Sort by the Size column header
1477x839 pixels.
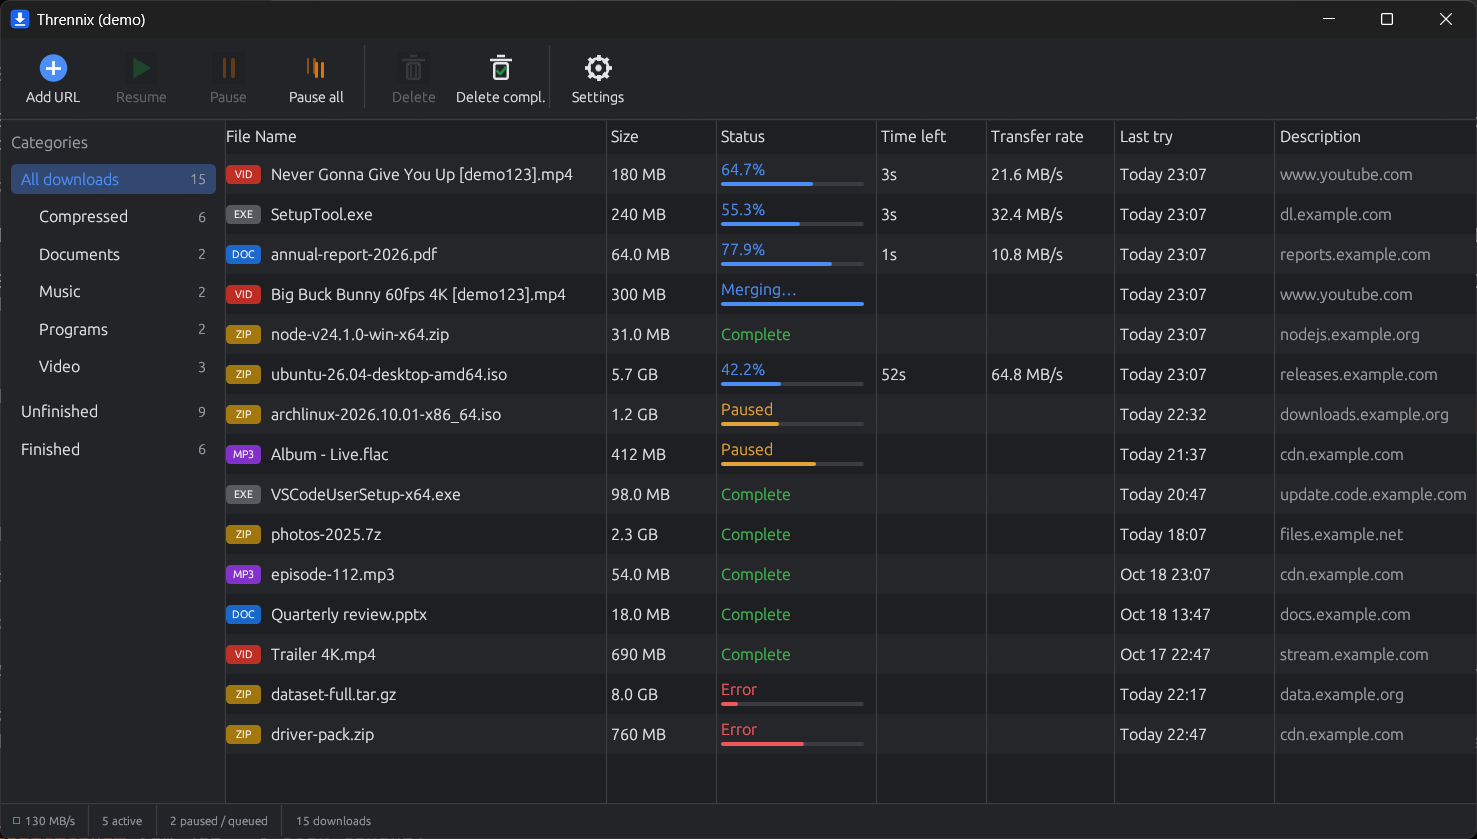click(x=661, y=137)
